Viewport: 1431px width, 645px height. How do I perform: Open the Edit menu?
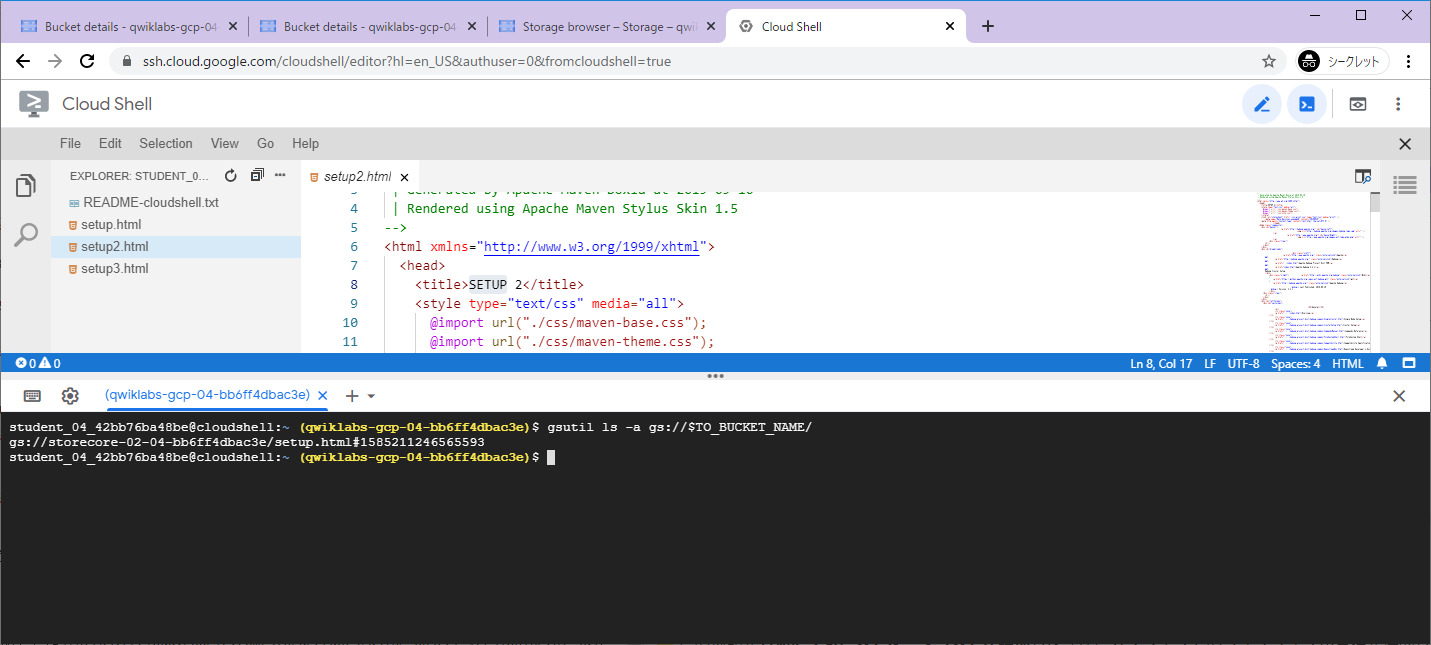[110, 144]
